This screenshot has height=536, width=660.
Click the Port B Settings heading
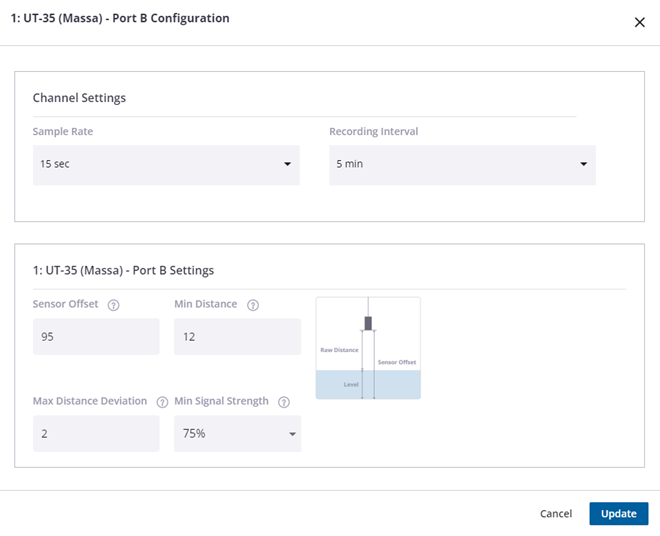[123, 270]
